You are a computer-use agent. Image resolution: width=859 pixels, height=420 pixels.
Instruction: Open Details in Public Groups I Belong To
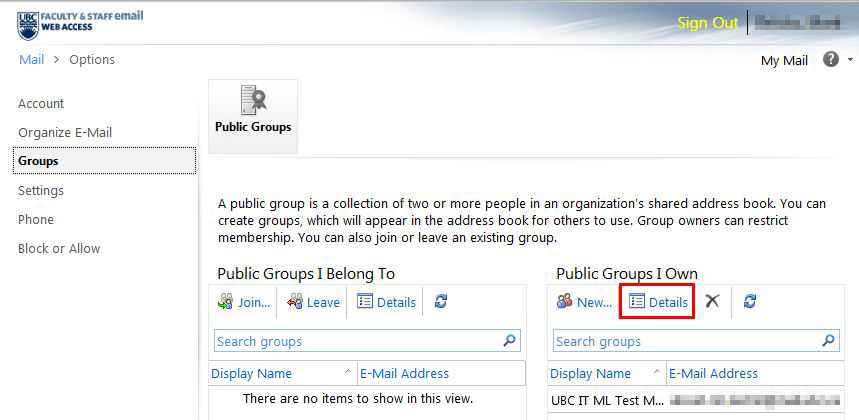(x=386, y=302)
